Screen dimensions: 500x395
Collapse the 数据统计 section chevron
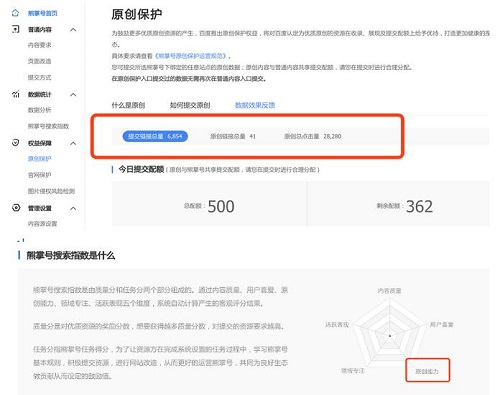(x=73, y=95)
